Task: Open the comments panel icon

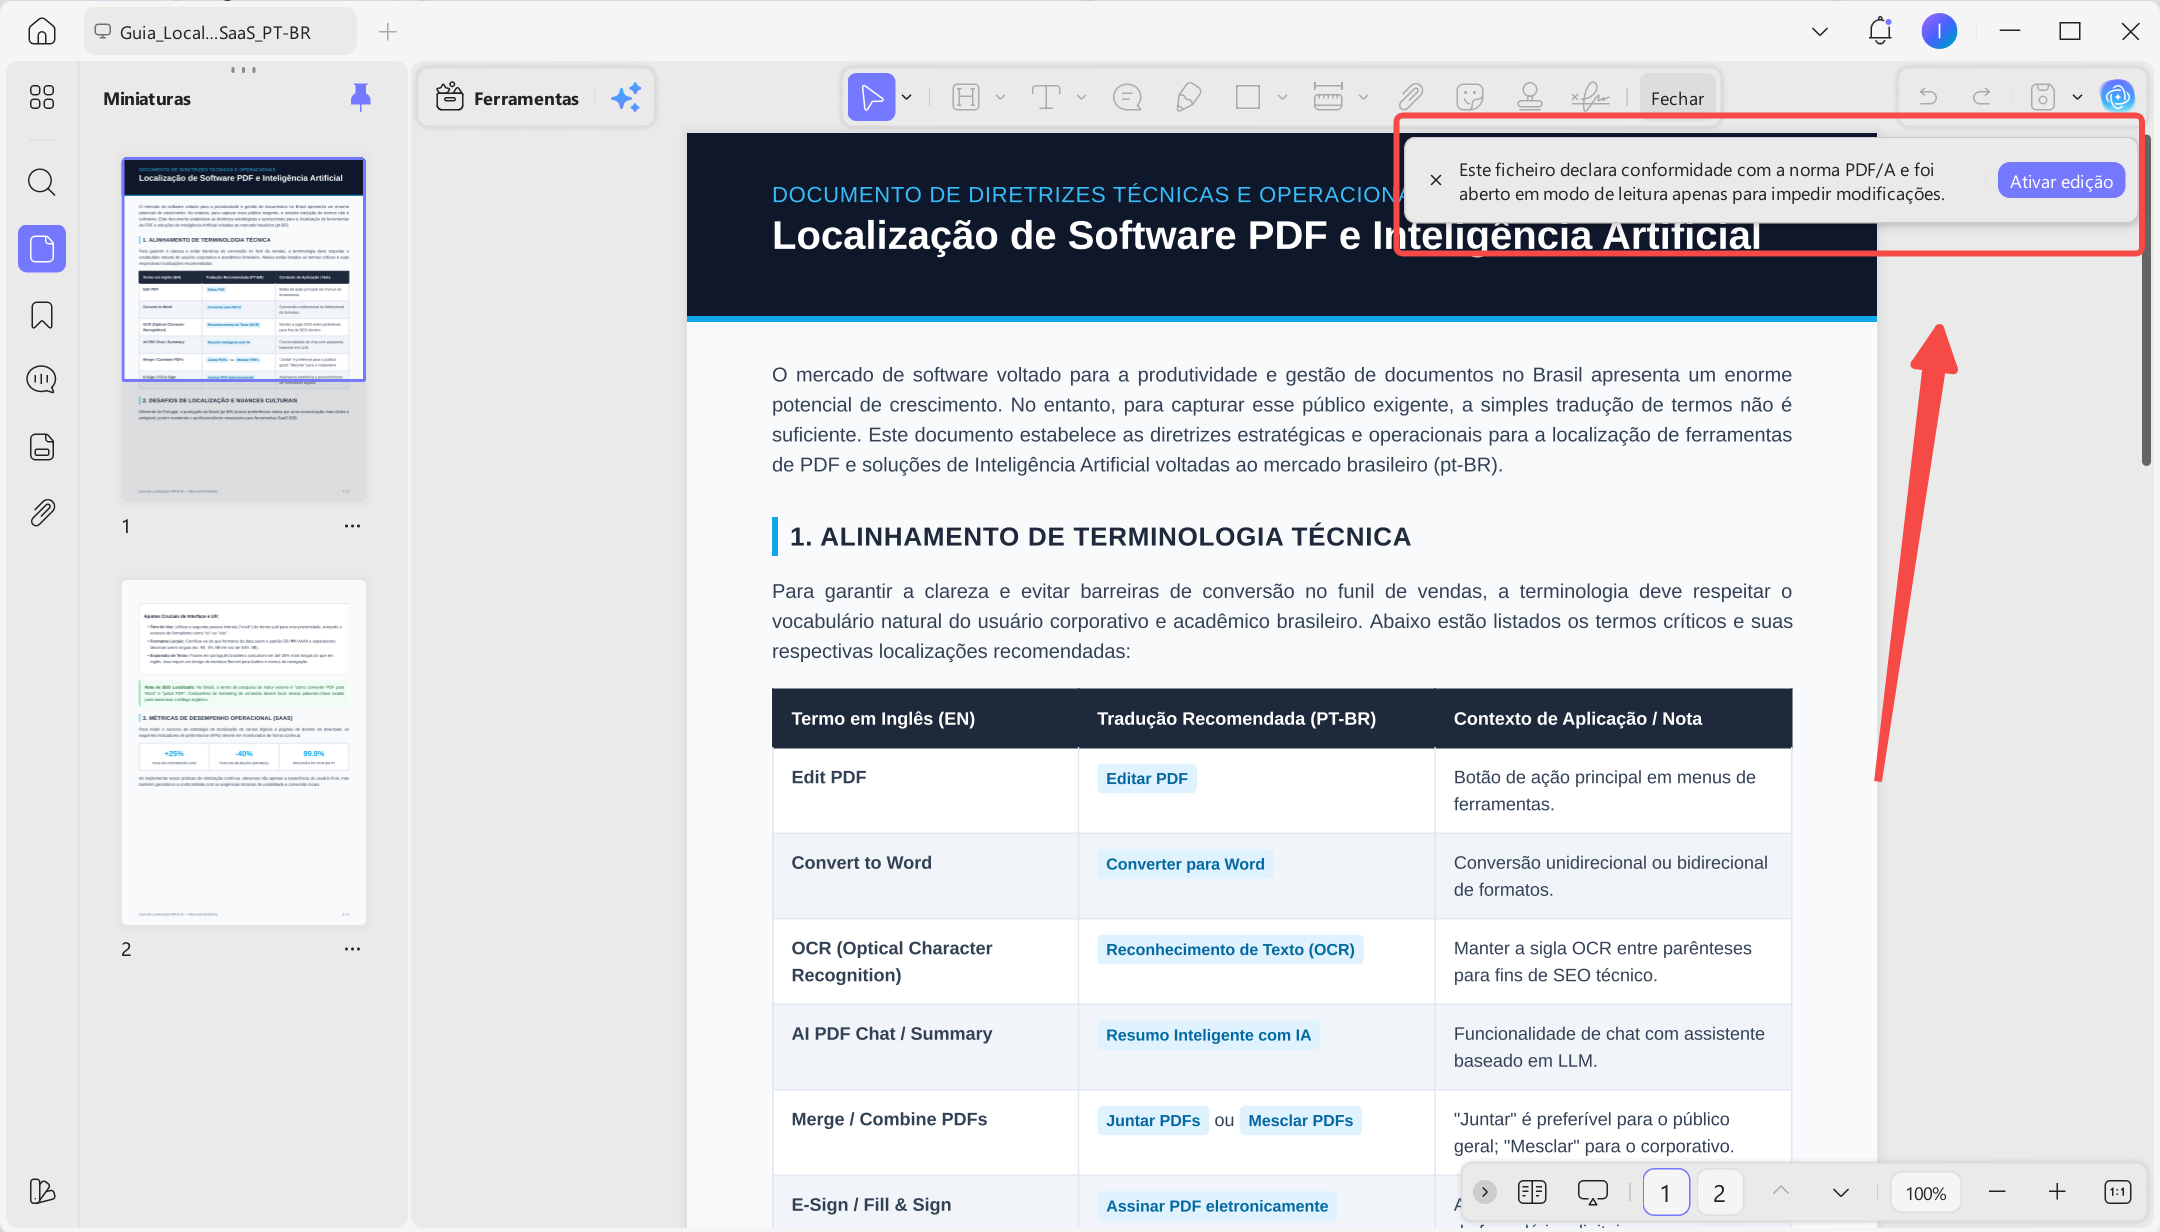Action: point(42,380)
